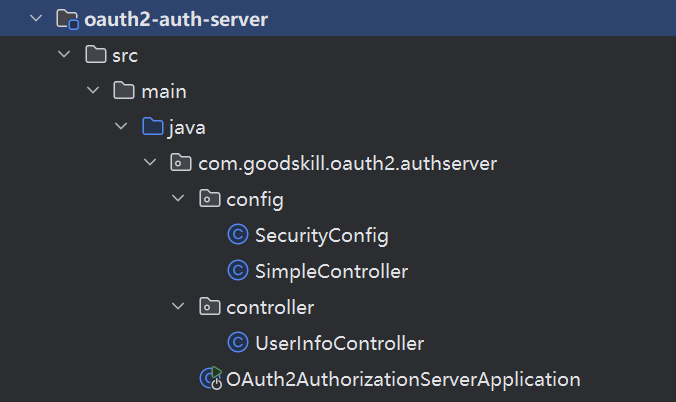Collapse the main folder chevron
The width and height of the screenshot is (676, 402).
coord(94,91)
